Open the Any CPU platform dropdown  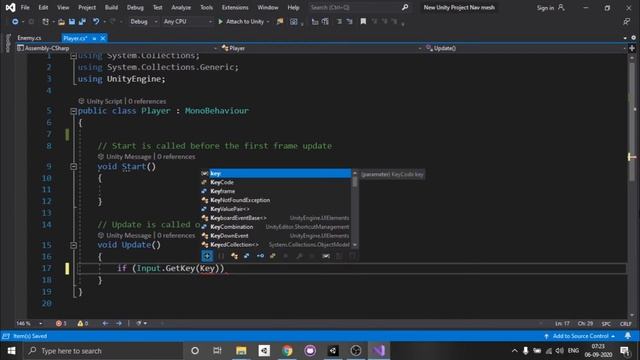pyautogui.click(x=187, y=22)
